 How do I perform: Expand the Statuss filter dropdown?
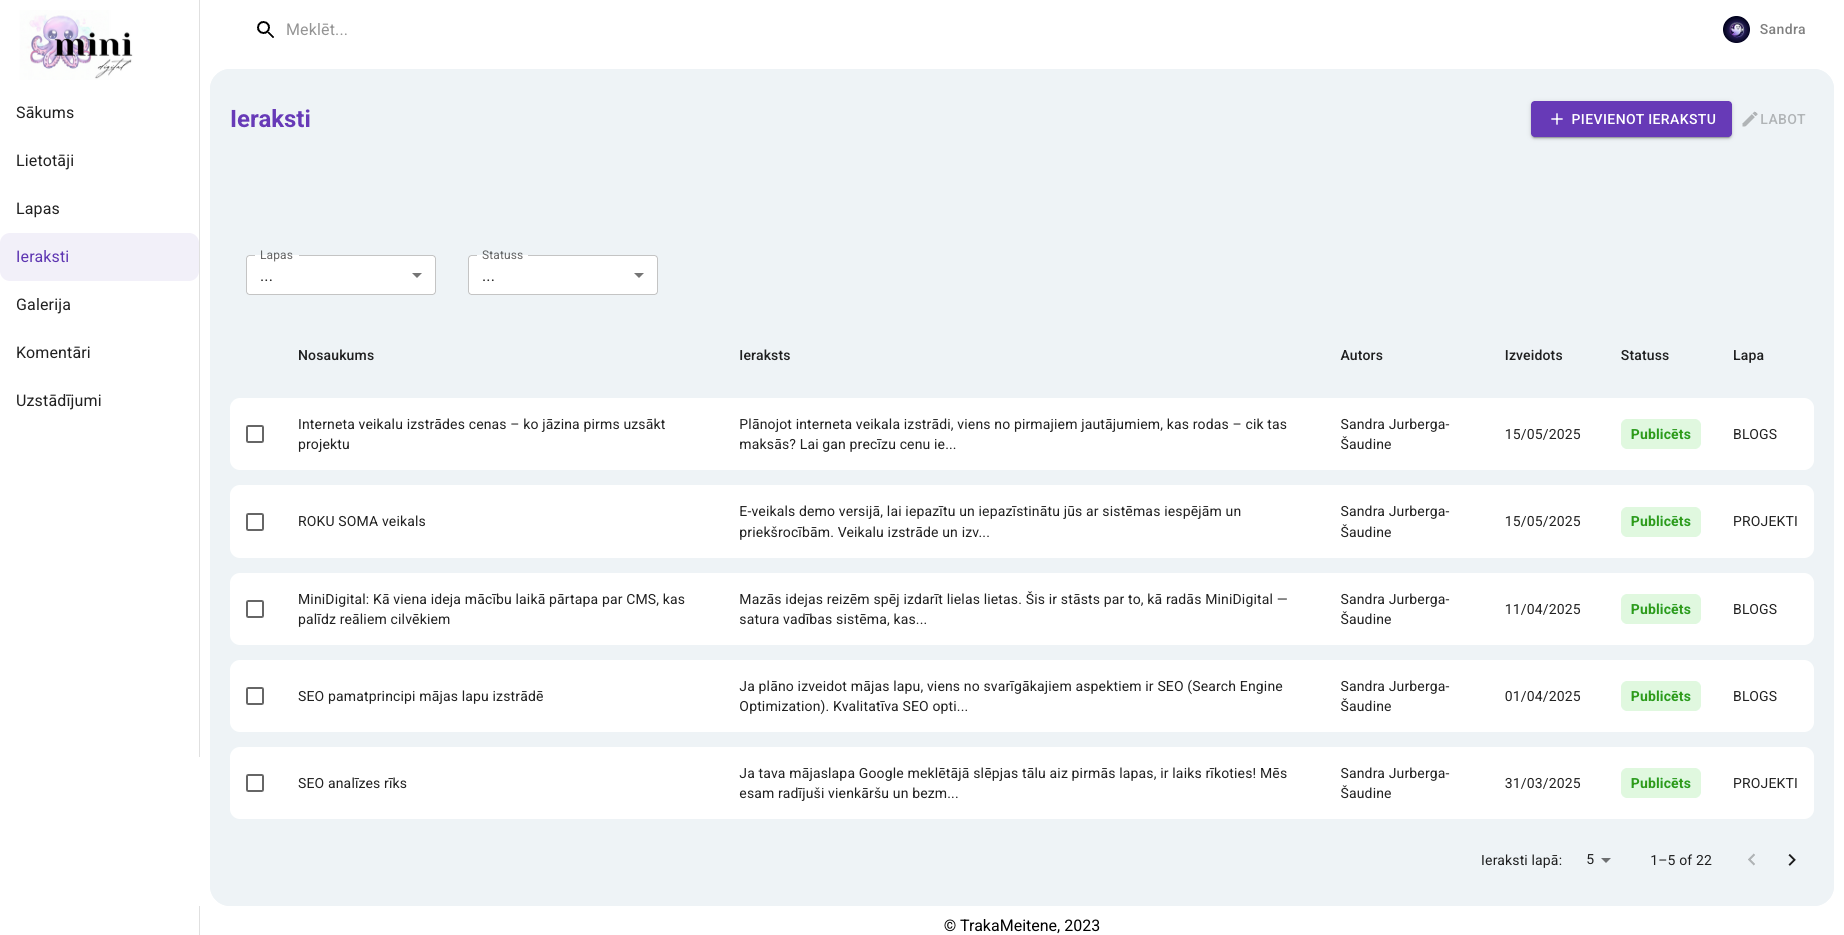tap(562, 276)
